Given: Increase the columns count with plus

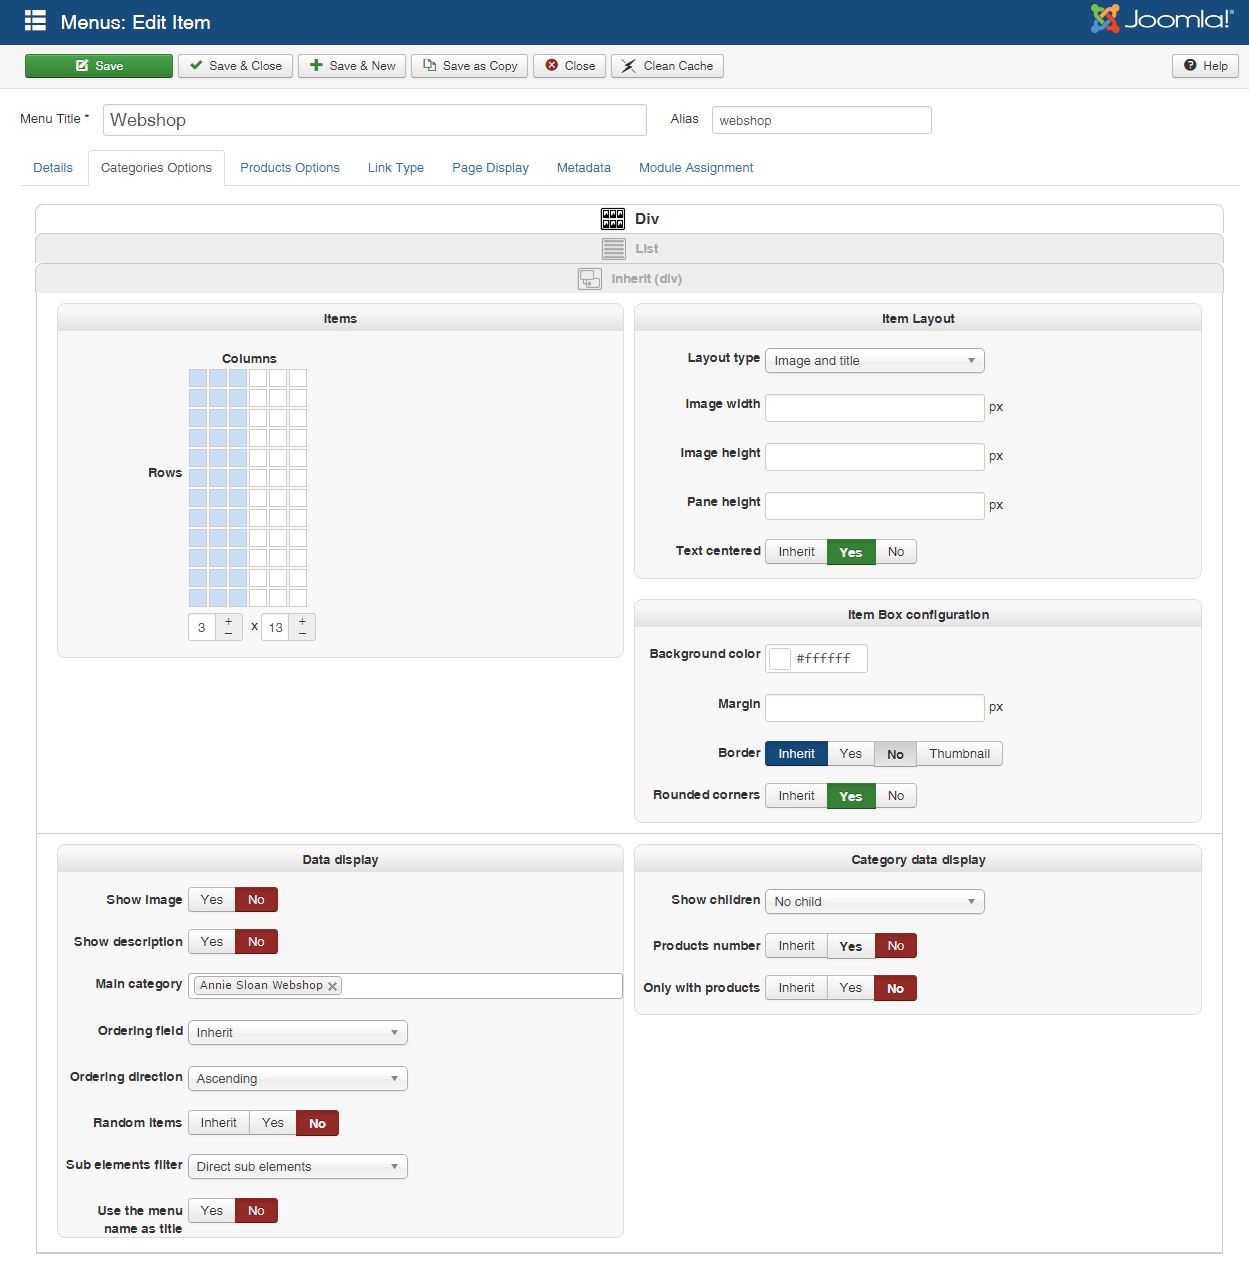Looking at the screenshot, I should [229, 621].
